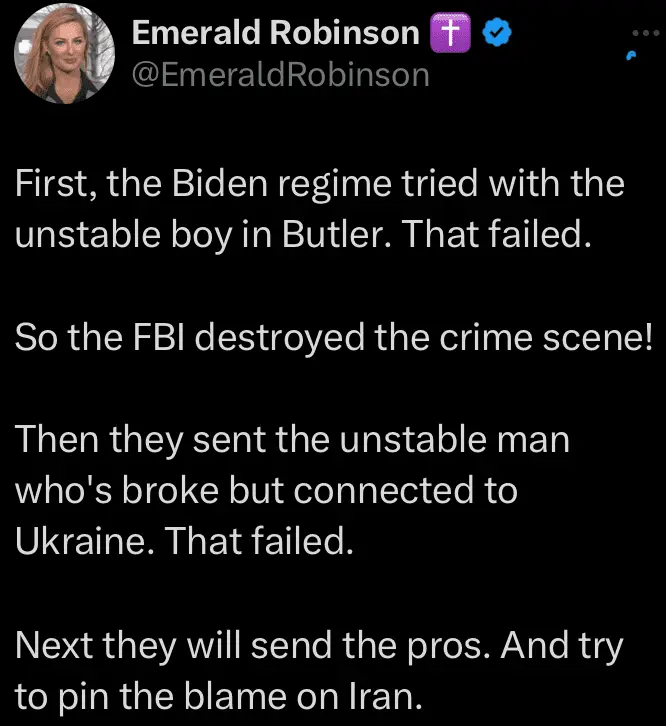
Task: Click the blue verified checkmark badge
Action: [497, 33]
